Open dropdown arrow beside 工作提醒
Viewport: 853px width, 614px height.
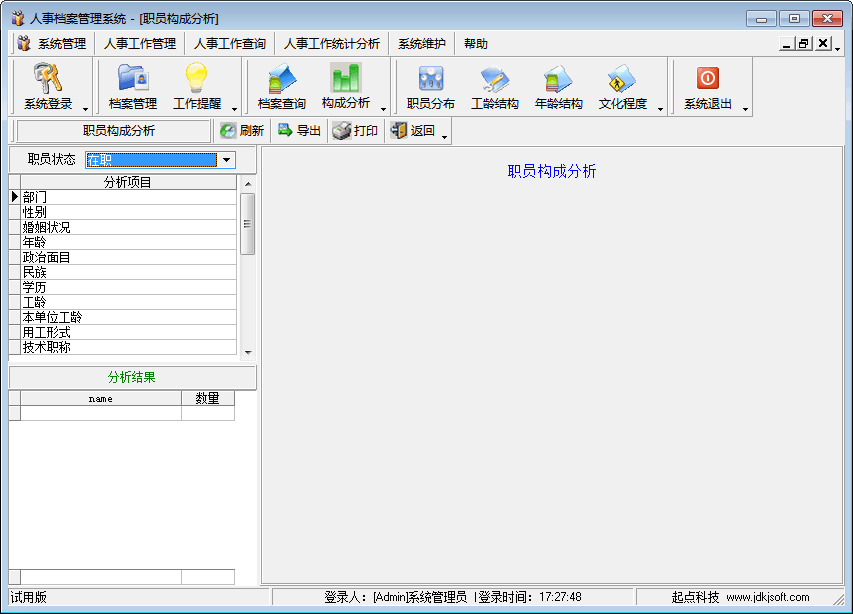pos(234,108)
